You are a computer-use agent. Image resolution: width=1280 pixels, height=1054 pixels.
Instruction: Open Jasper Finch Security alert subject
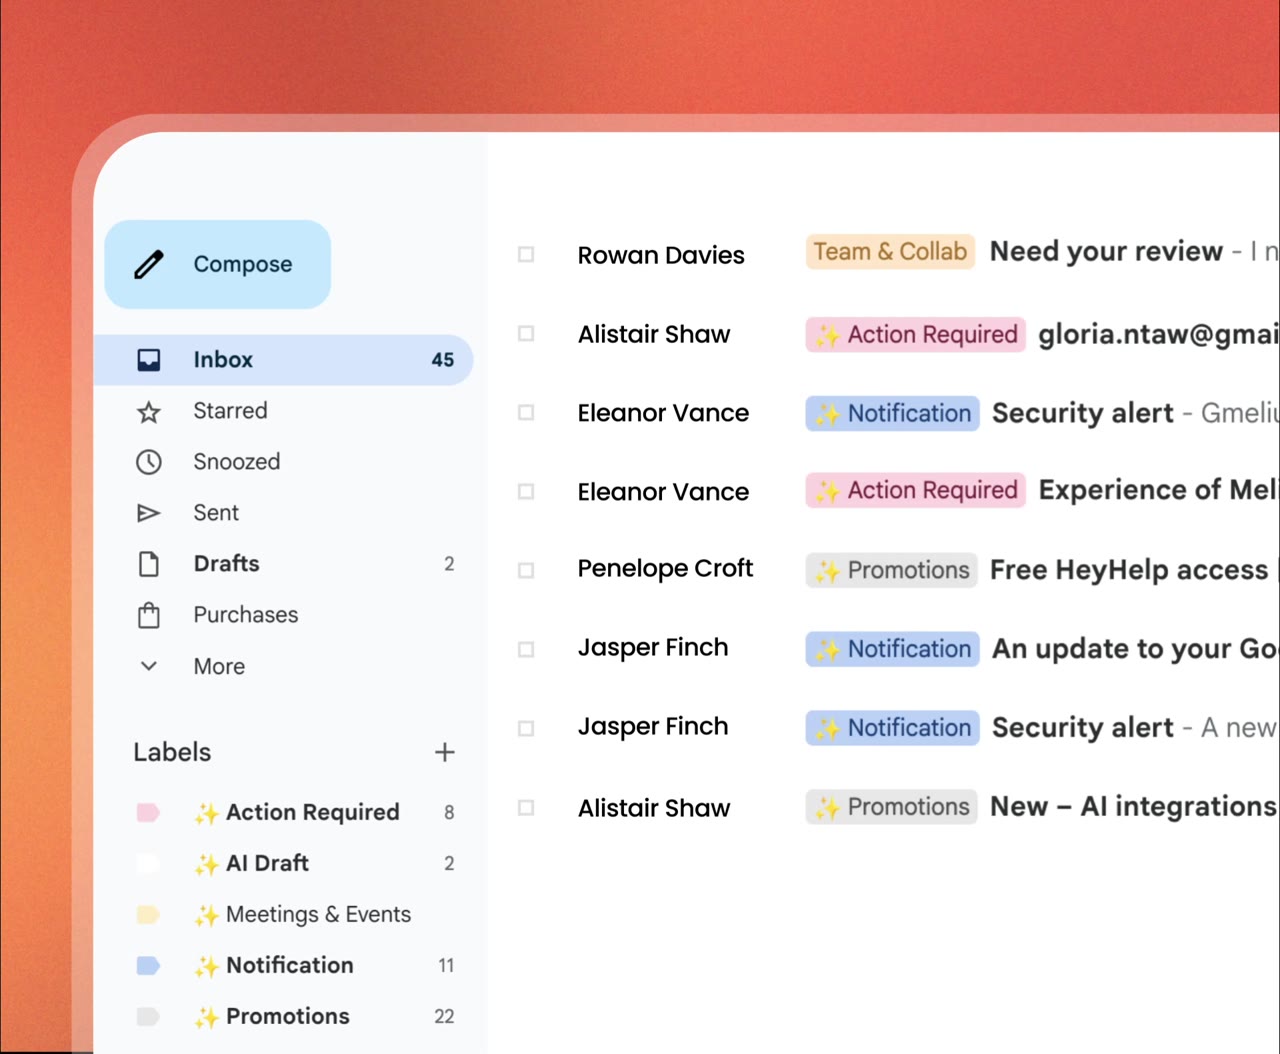click(1083, 728)
